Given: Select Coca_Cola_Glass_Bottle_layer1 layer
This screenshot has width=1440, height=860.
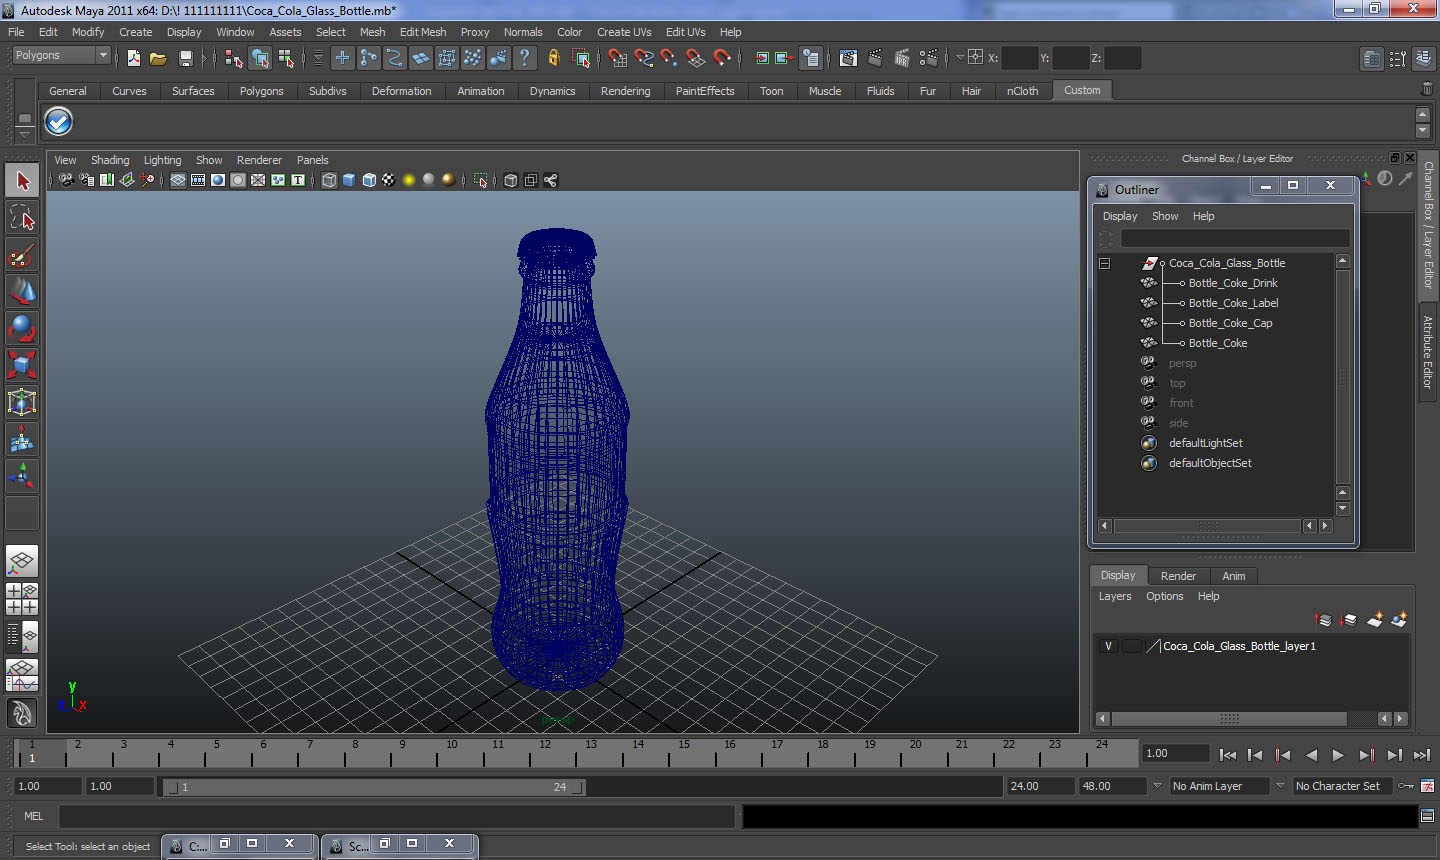Looking at the screenshot, I should 1239,646.
